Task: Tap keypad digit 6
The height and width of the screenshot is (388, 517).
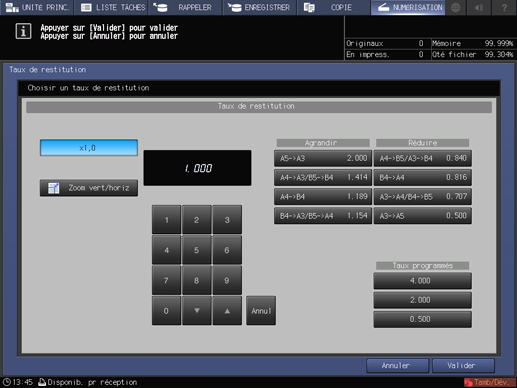Action: (x=227, y=250)
